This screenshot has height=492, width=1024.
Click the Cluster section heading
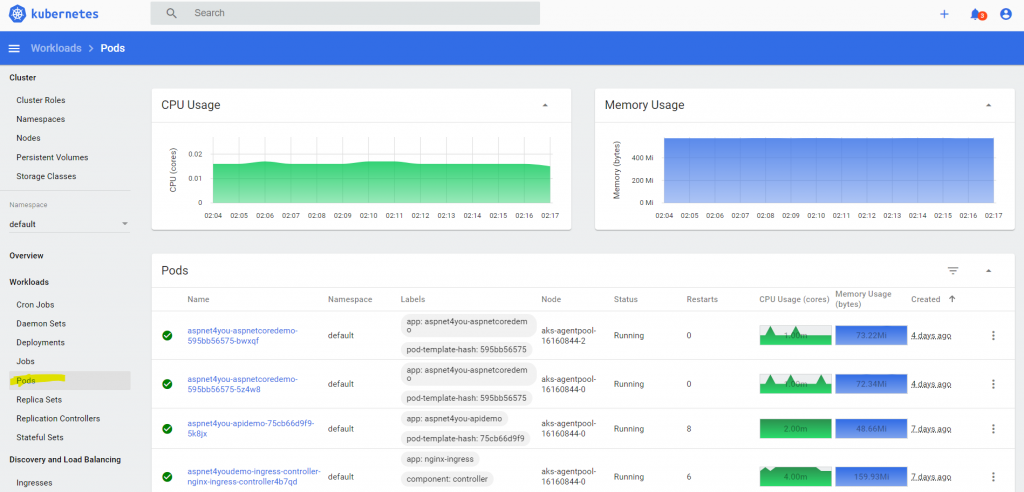click(22, 78)
